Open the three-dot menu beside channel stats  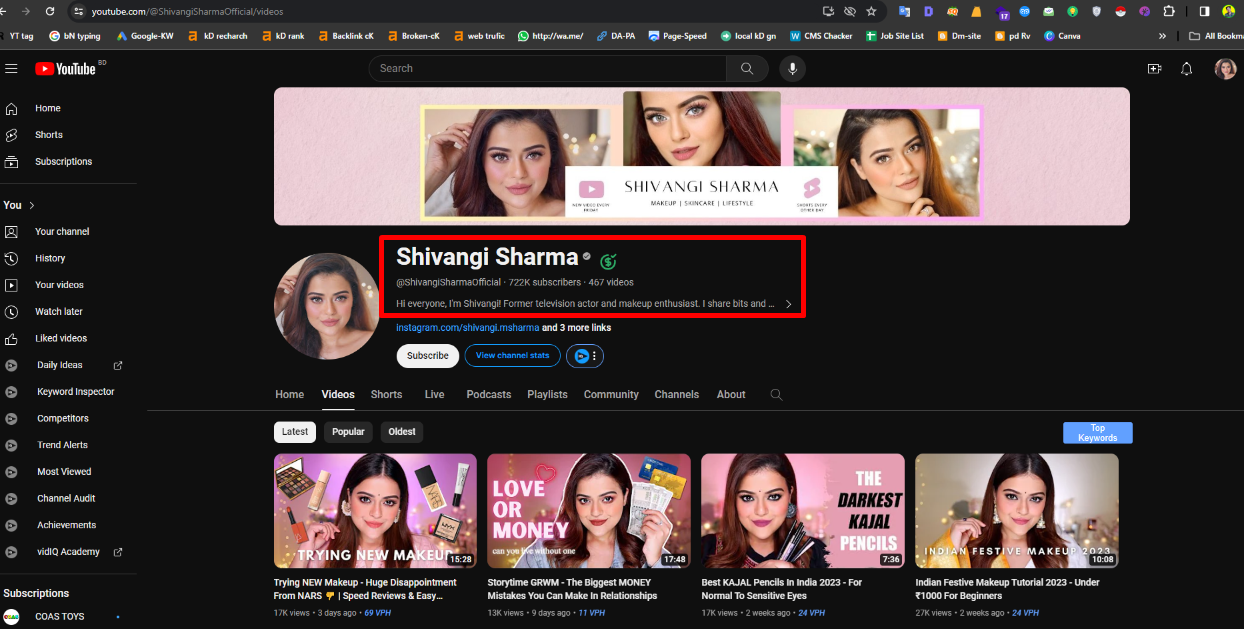pos(595,356)
